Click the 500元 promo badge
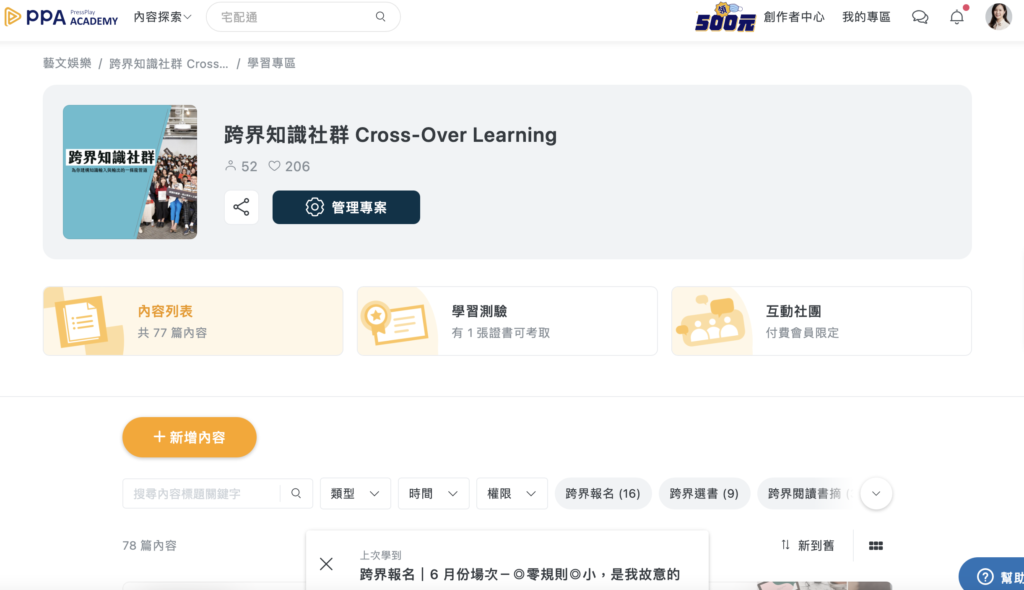 click(725, 17)
